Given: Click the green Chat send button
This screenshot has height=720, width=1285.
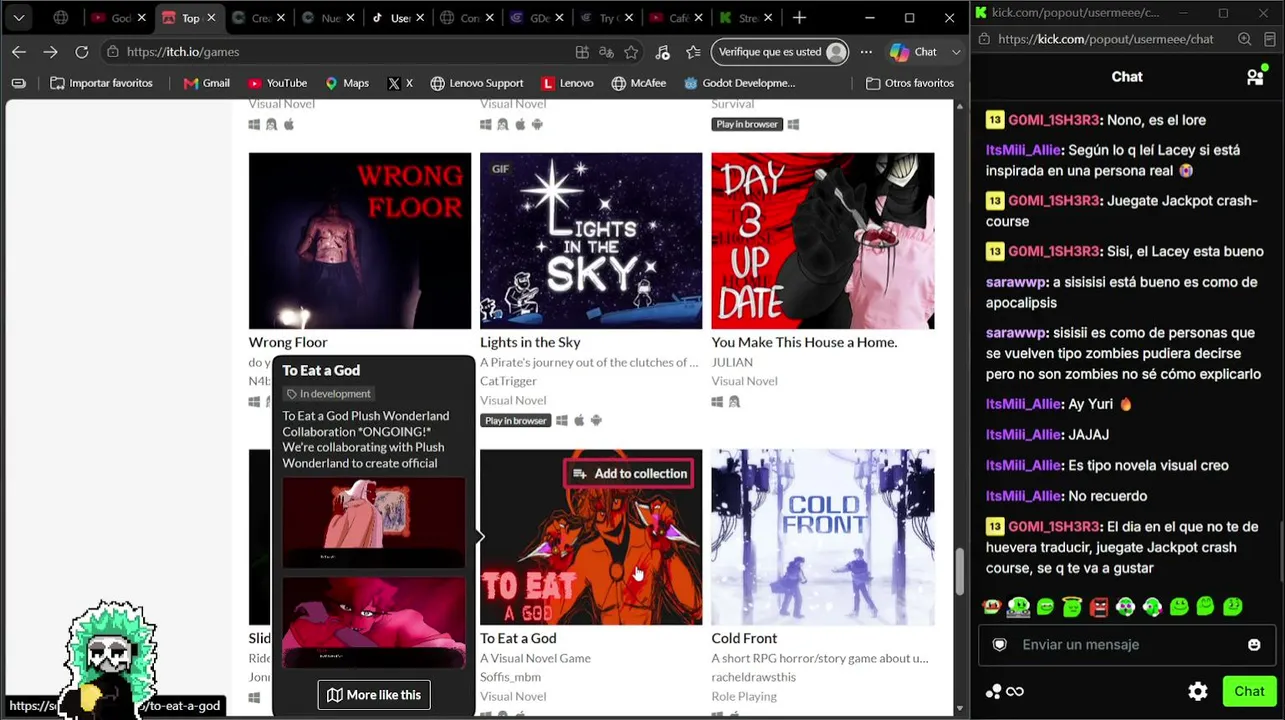Looking at the screenshot, I should (1249, 691).
